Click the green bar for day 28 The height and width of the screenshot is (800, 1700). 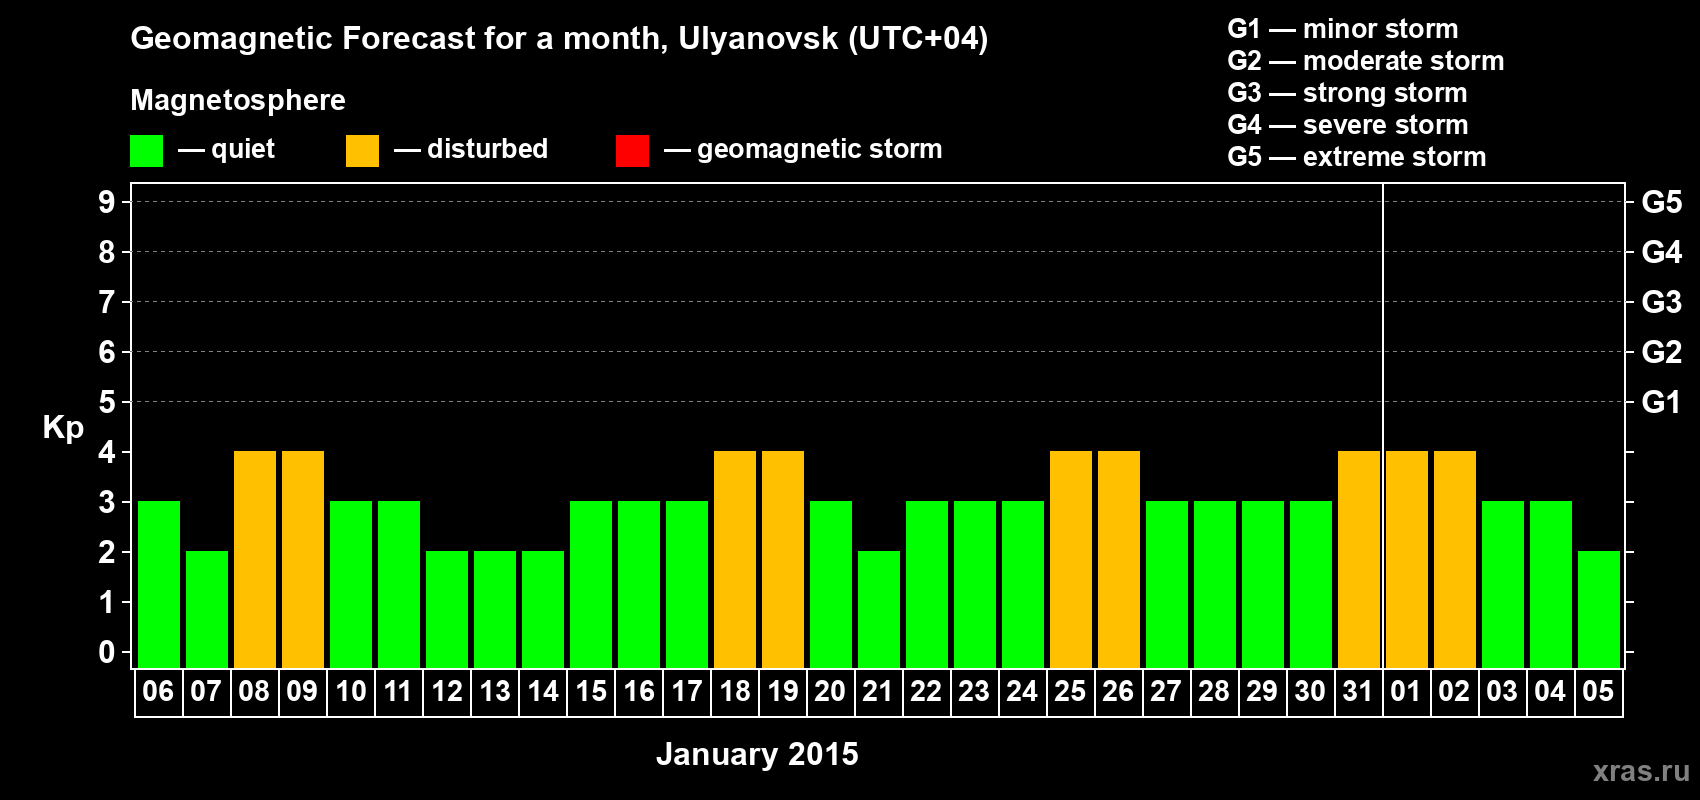point(1215,585)
